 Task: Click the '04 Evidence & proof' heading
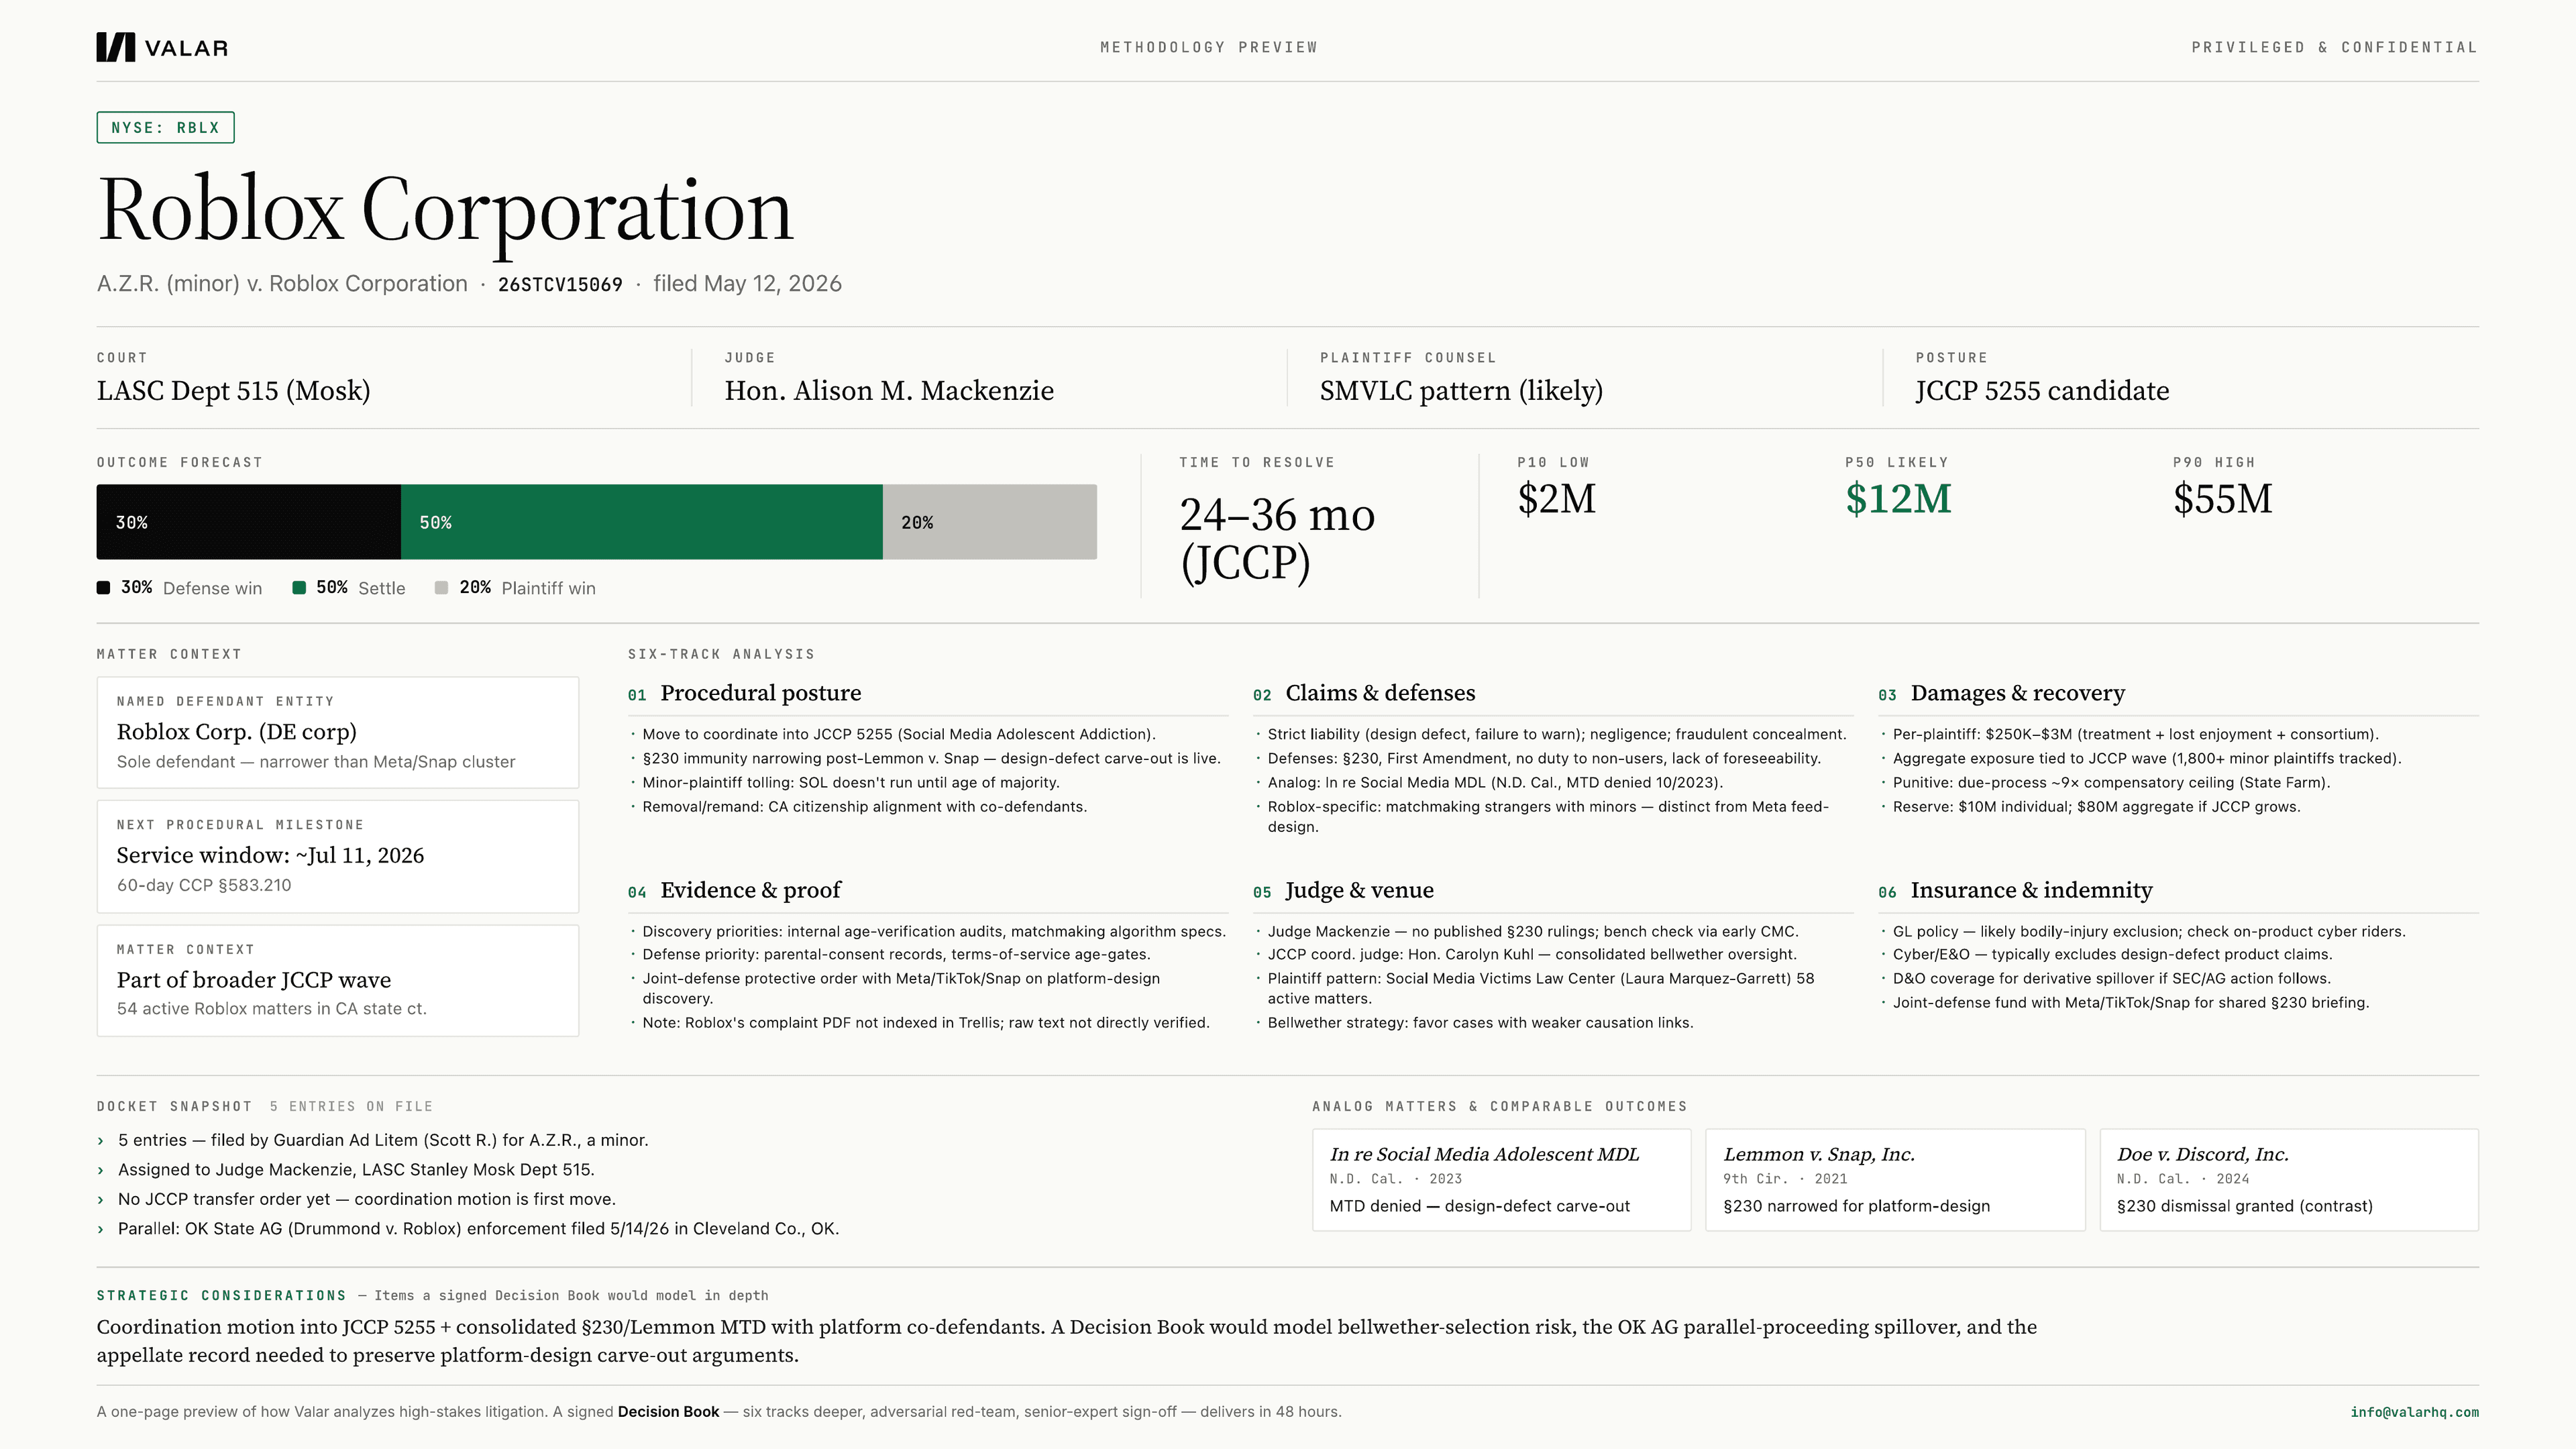pyautogui.click(x=734, y=890)
